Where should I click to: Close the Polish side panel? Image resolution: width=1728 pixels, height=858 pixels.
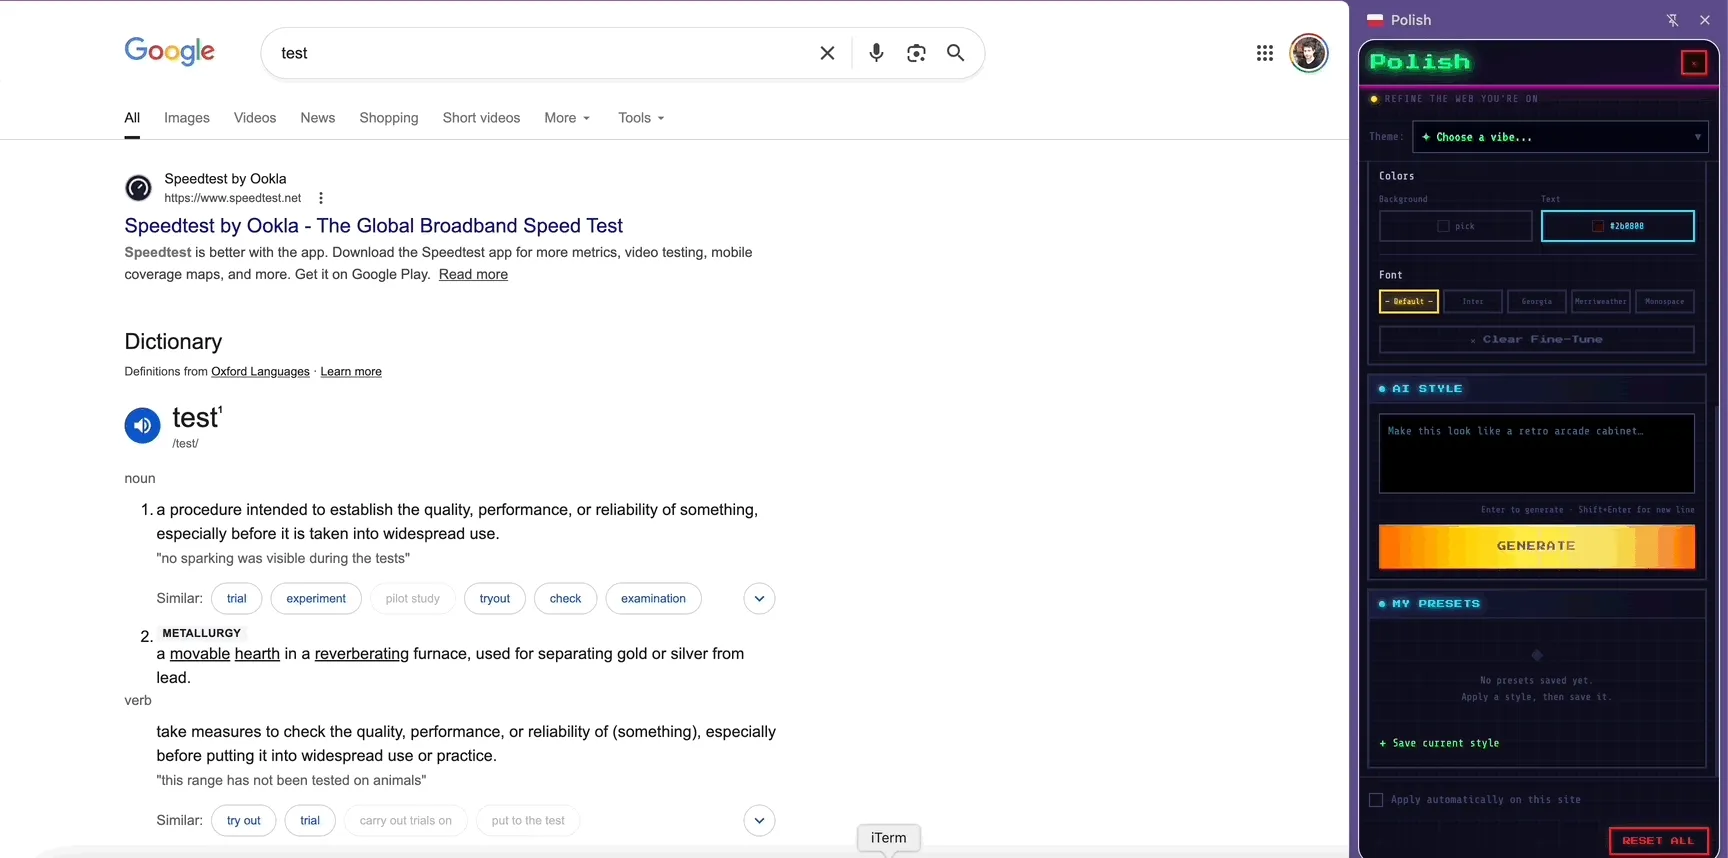tap(1705, 20)
